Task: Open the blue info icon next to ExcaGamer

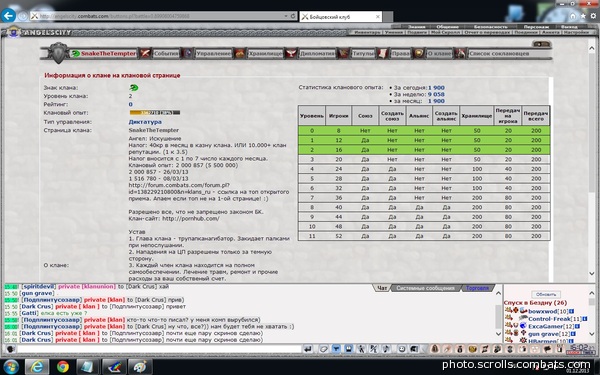Action: 577,326
